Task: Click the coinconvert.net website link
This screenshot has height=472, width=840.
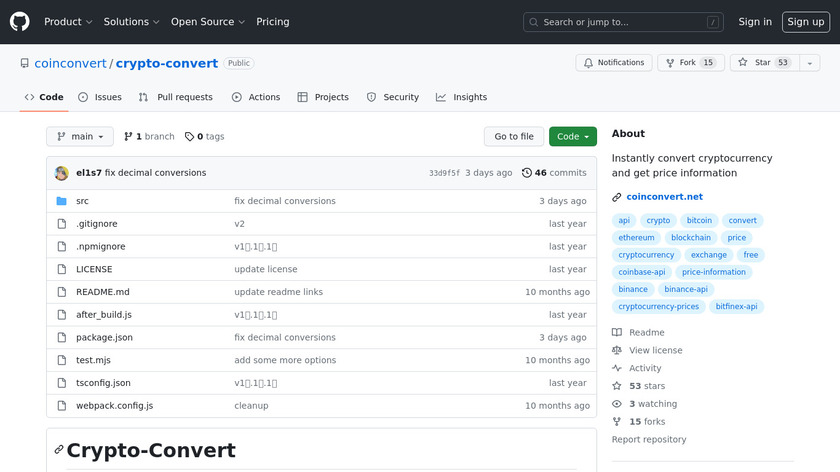Action: (665, 197)
